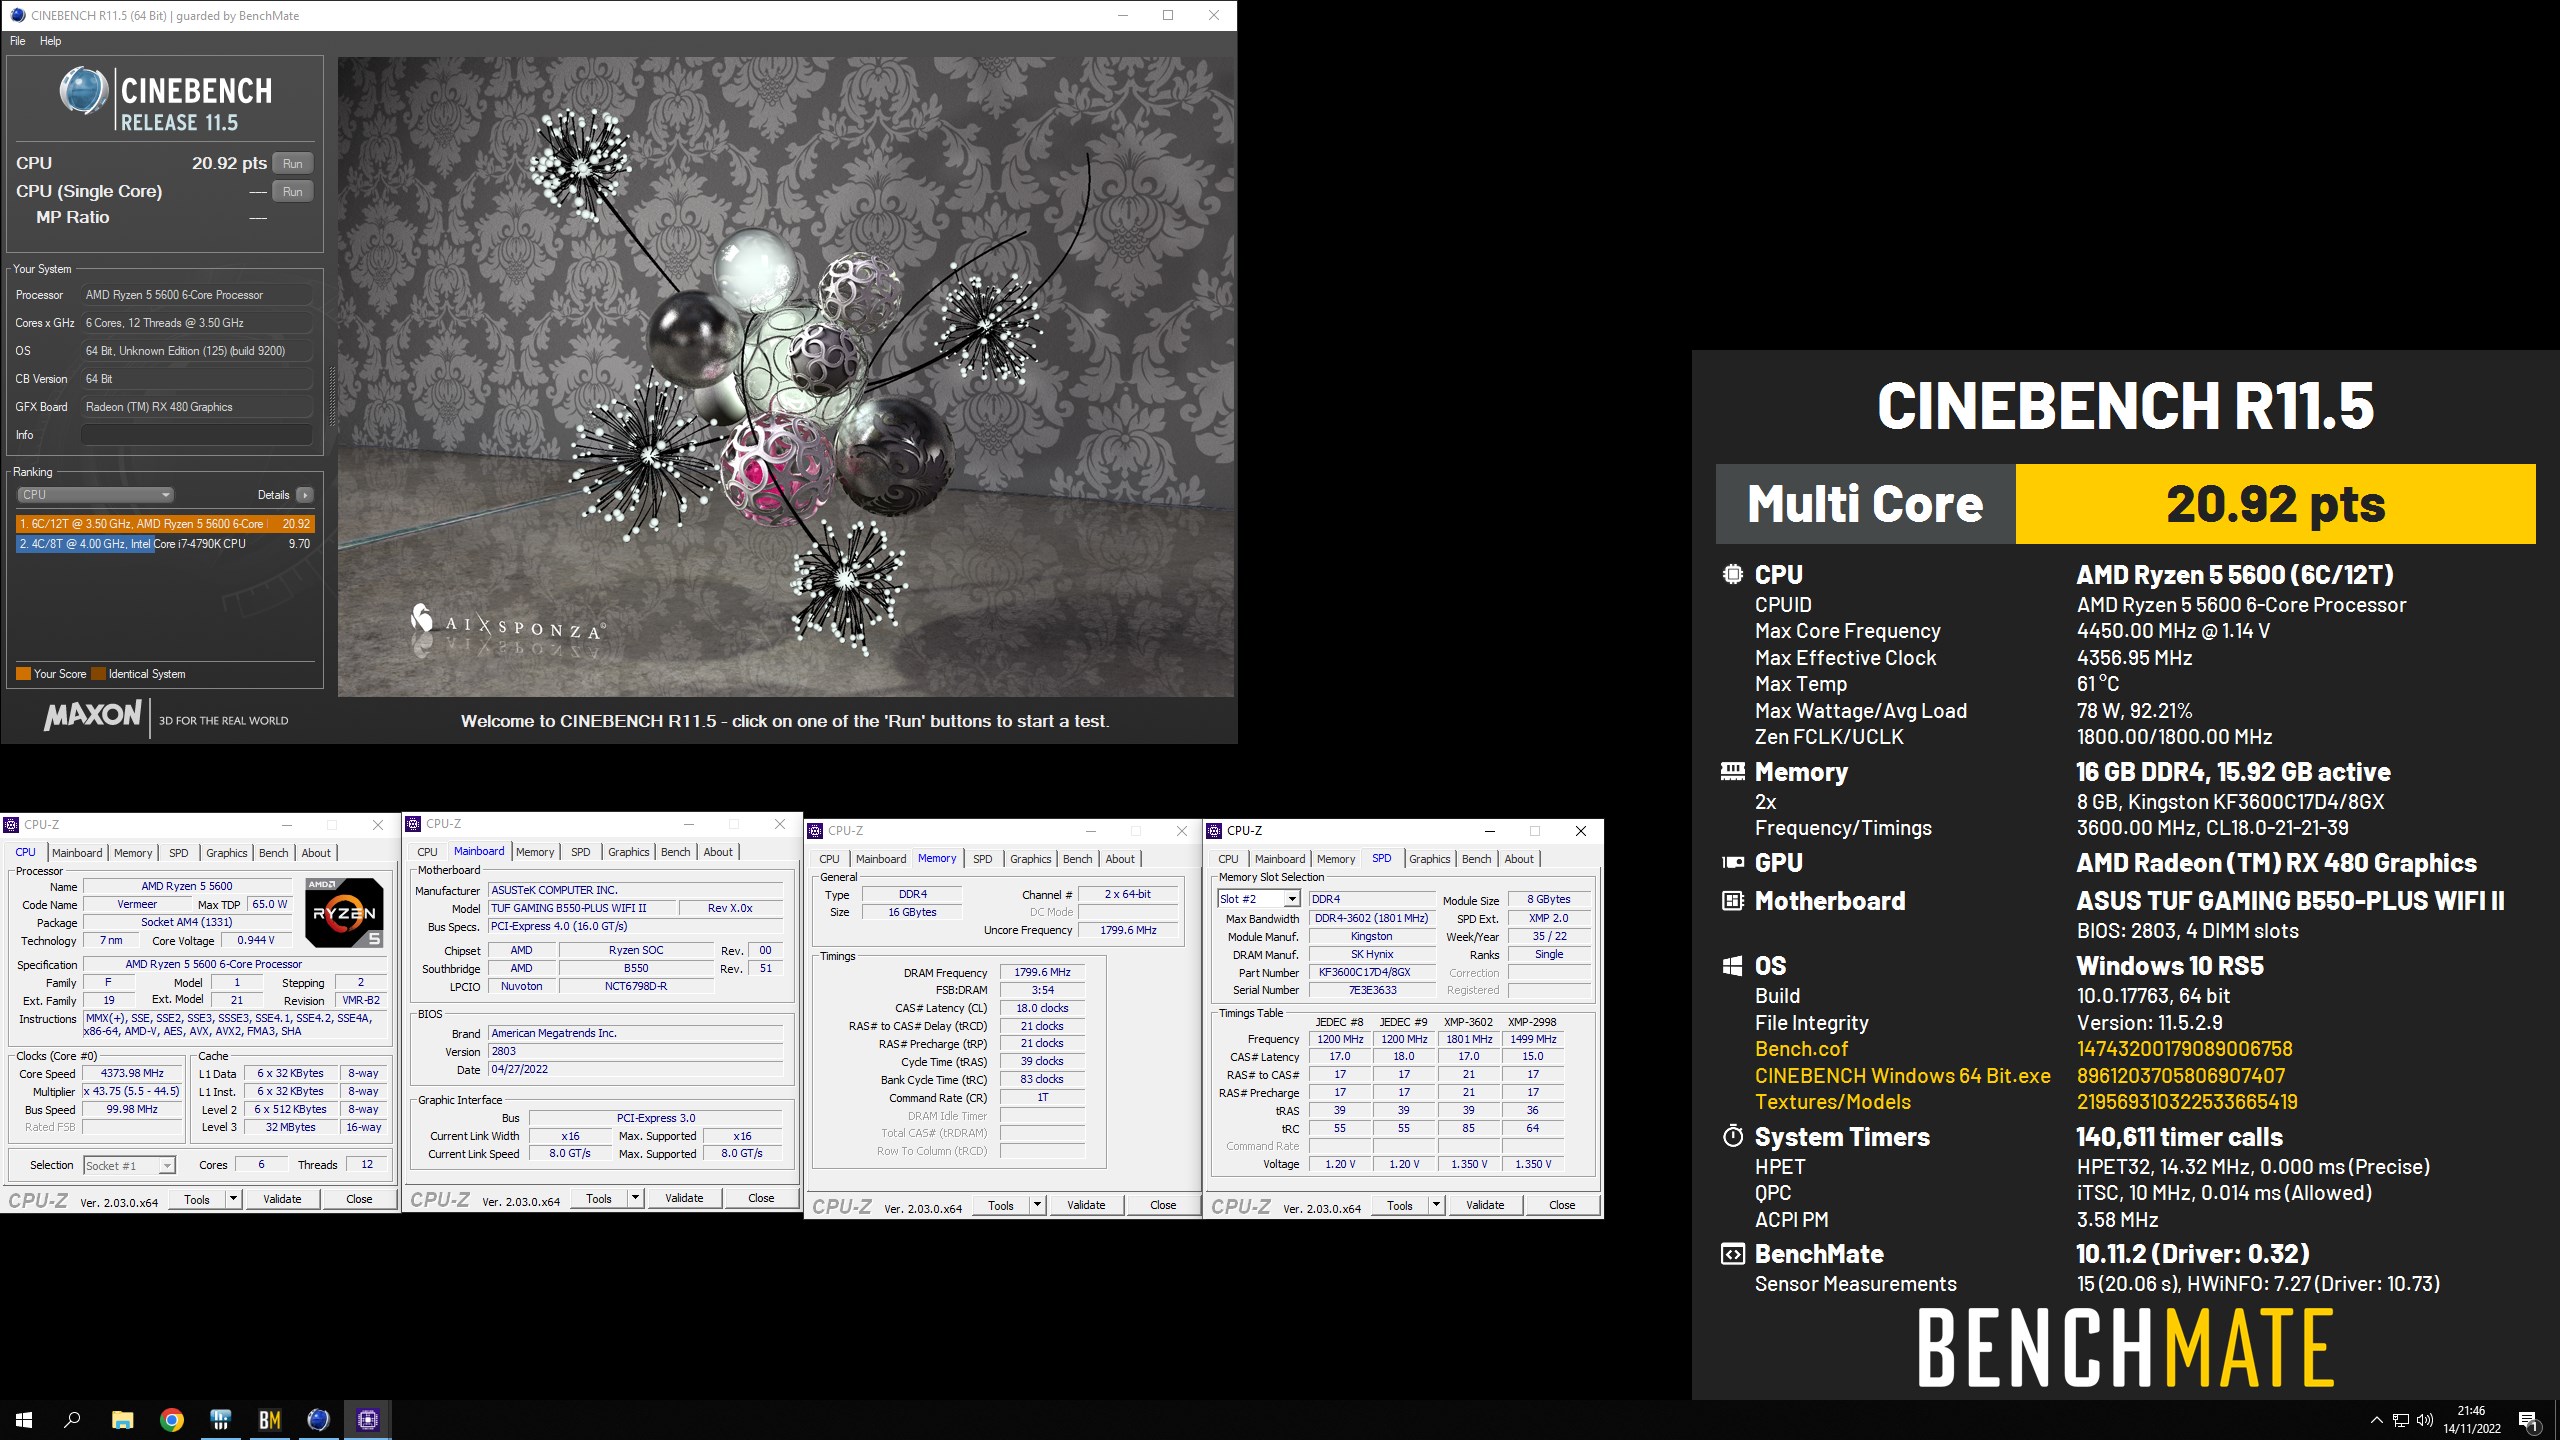The image size is (2560, 1440).
Task: Click the Cinebench logo sphere icon
Action: [x=83, y=92]
